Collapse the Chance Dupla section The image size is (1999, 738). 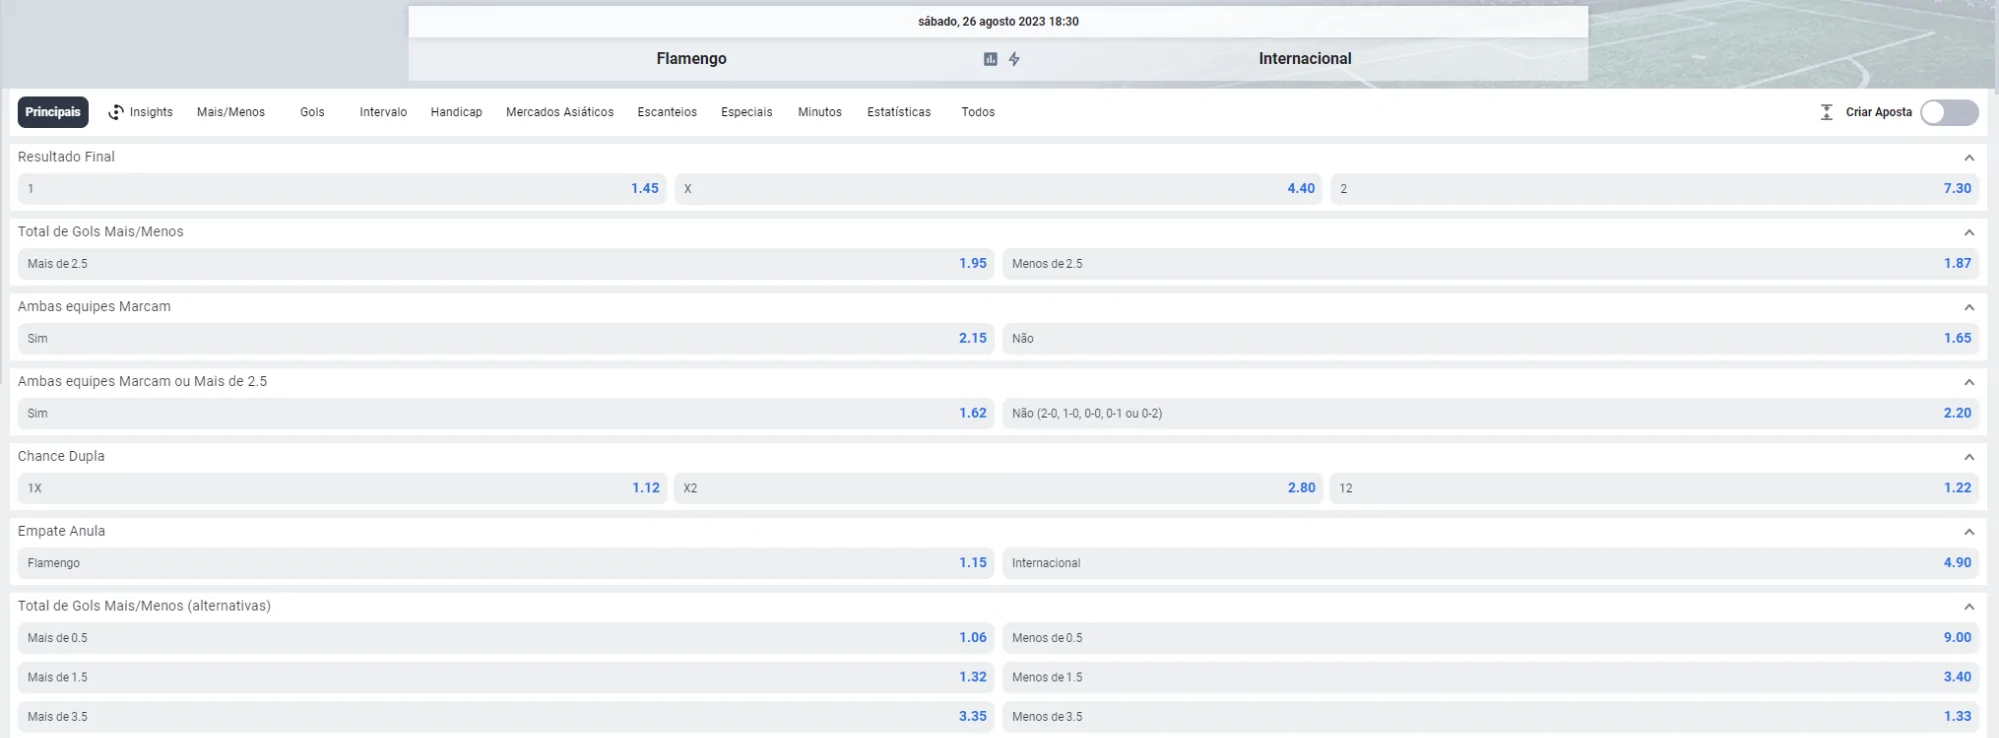[x=1969, y=457]
